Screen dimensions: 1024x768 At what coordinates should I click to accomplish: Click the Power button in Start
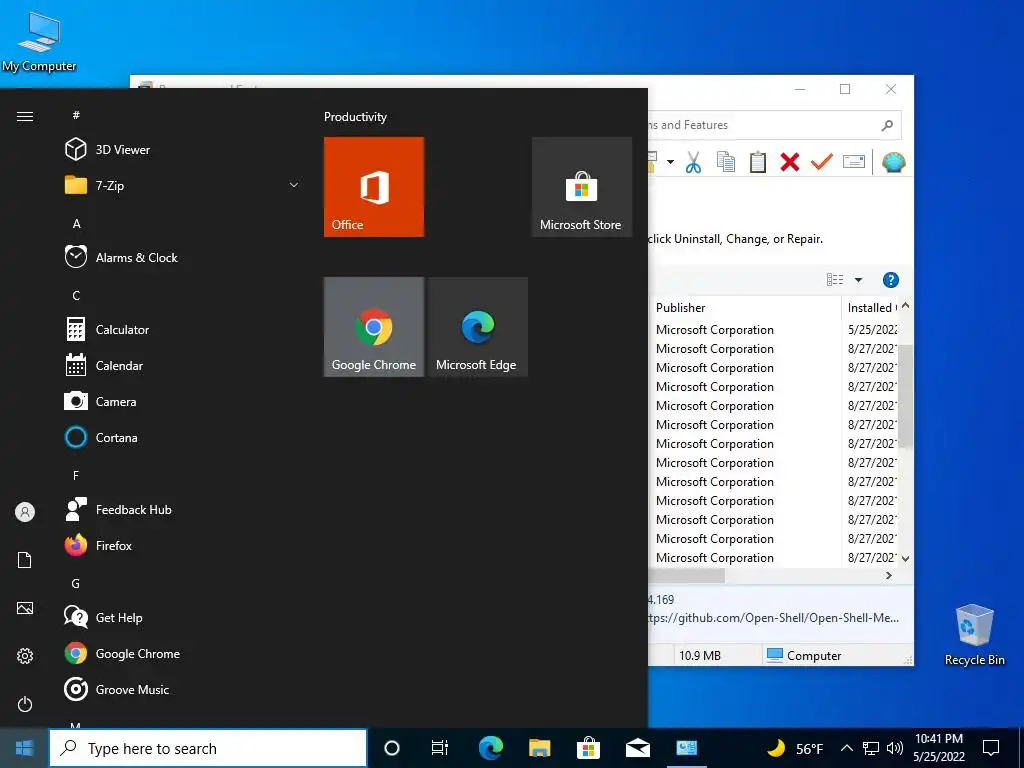point(25,704)
